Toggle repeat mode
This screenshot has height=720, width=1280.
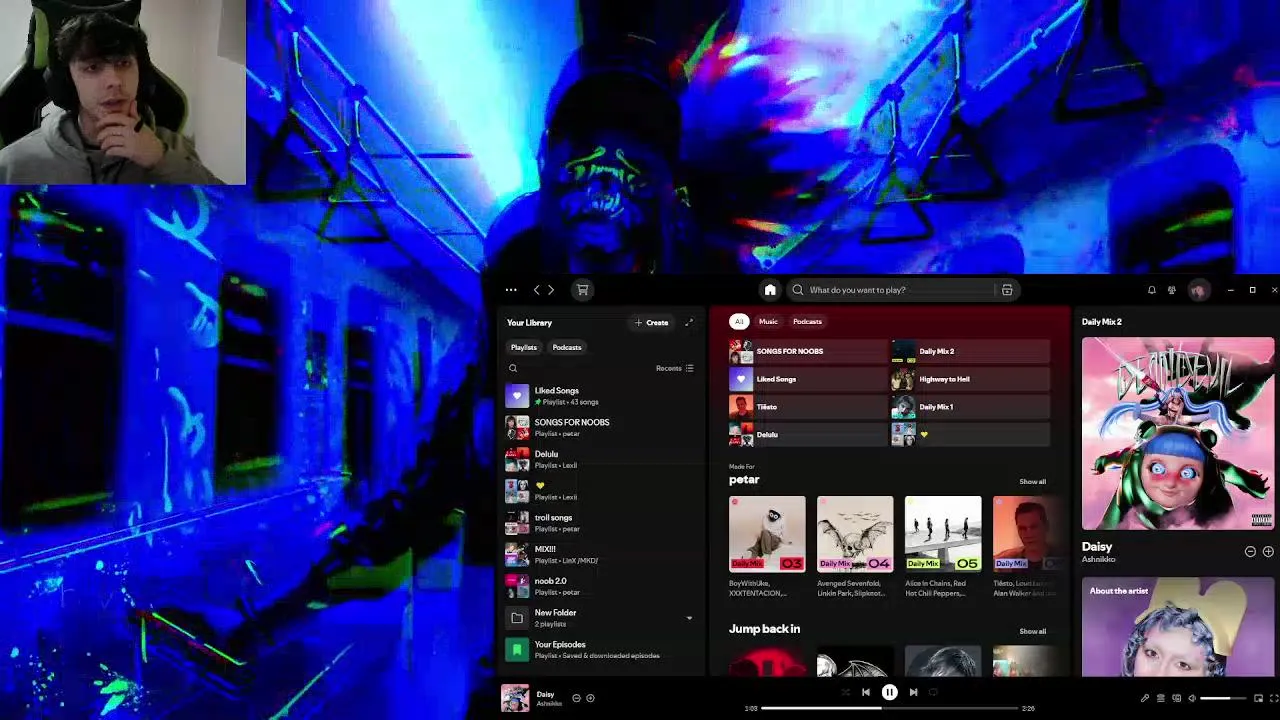[x=934, y=692]
